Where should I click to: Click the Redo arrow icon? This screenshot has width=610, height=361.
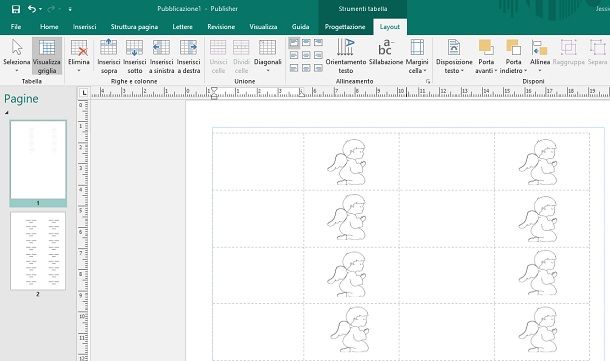click(51, 9)
